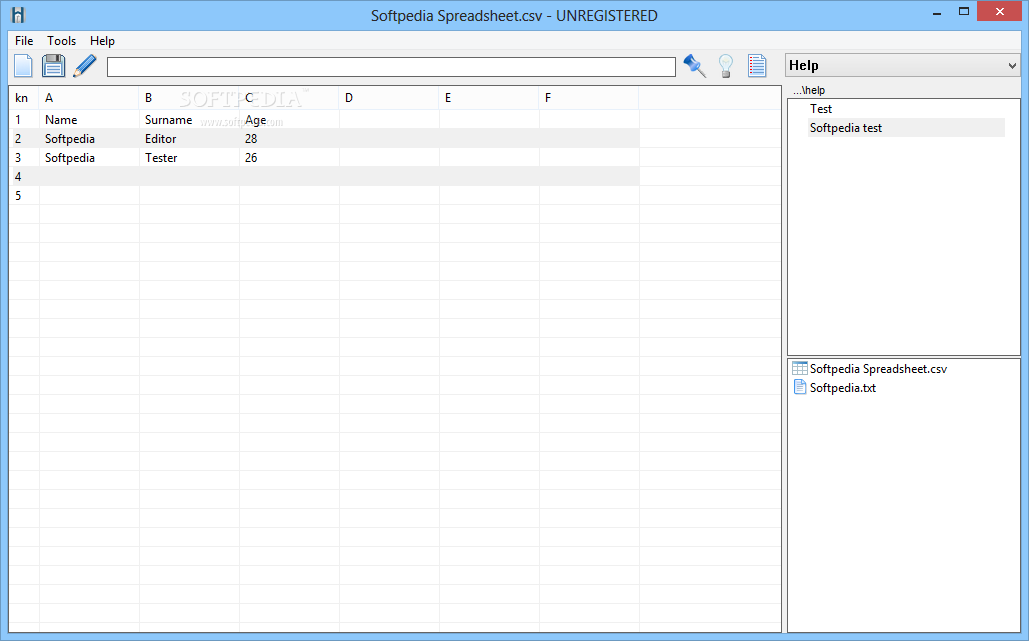
Task: Click column F header
Action: click(x=589, y=98)
